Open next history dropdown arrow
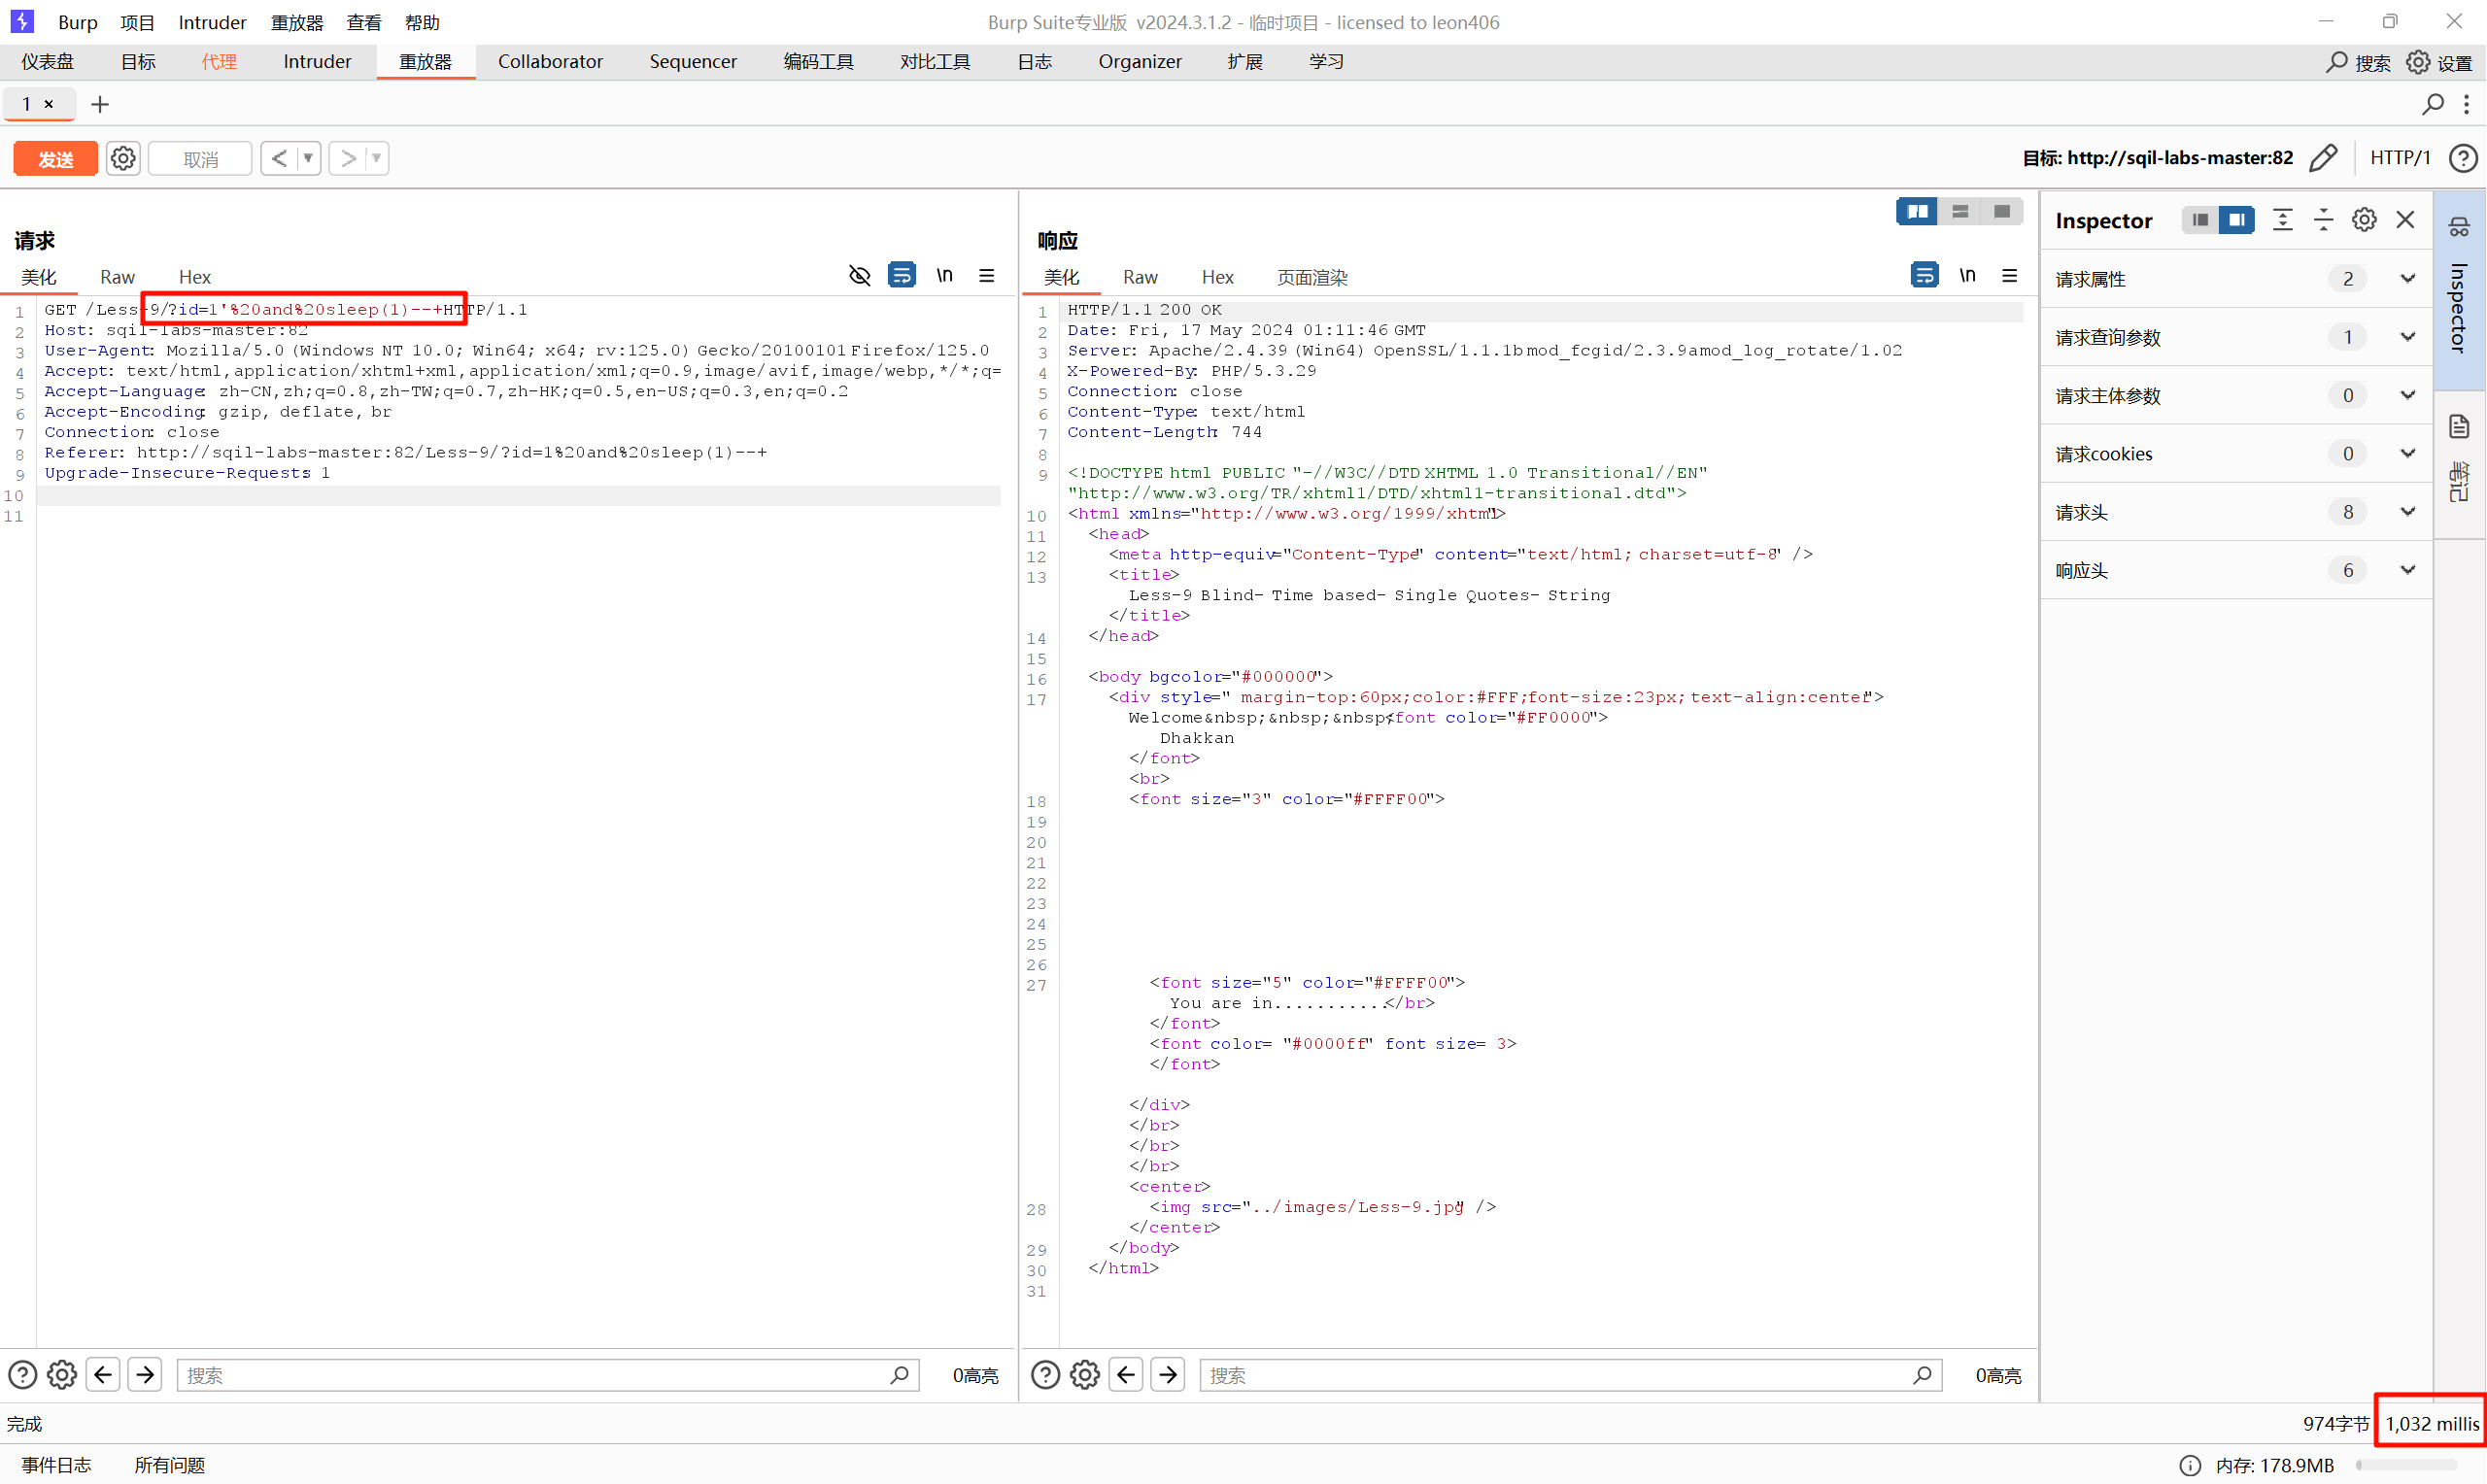Viewport: 2487px width, 1484px height. coord(377,158)
